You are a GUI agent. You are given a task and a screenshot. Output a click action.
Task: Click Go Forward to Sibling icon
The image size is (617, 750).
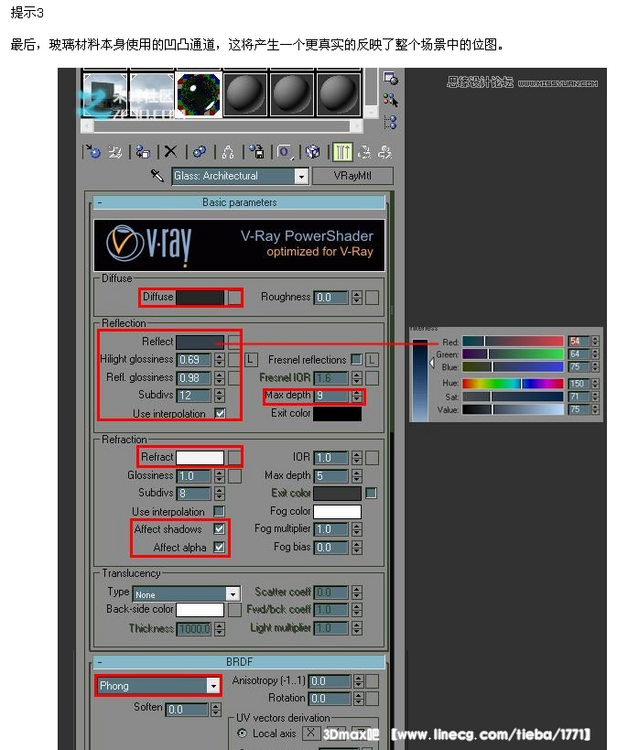click(385, 152)
